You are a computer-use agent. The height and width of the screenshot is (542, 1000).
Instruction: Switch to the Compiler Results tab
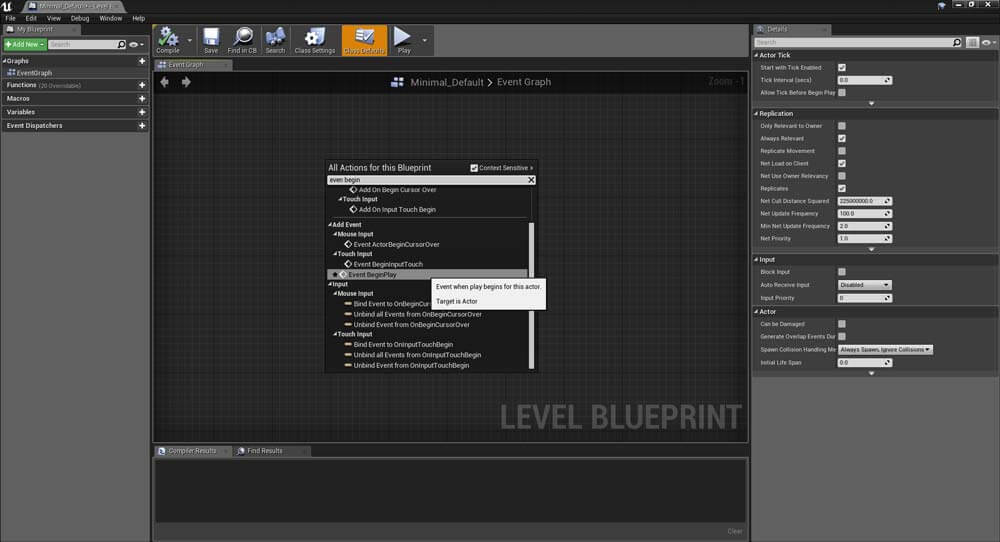pos(192,451)
